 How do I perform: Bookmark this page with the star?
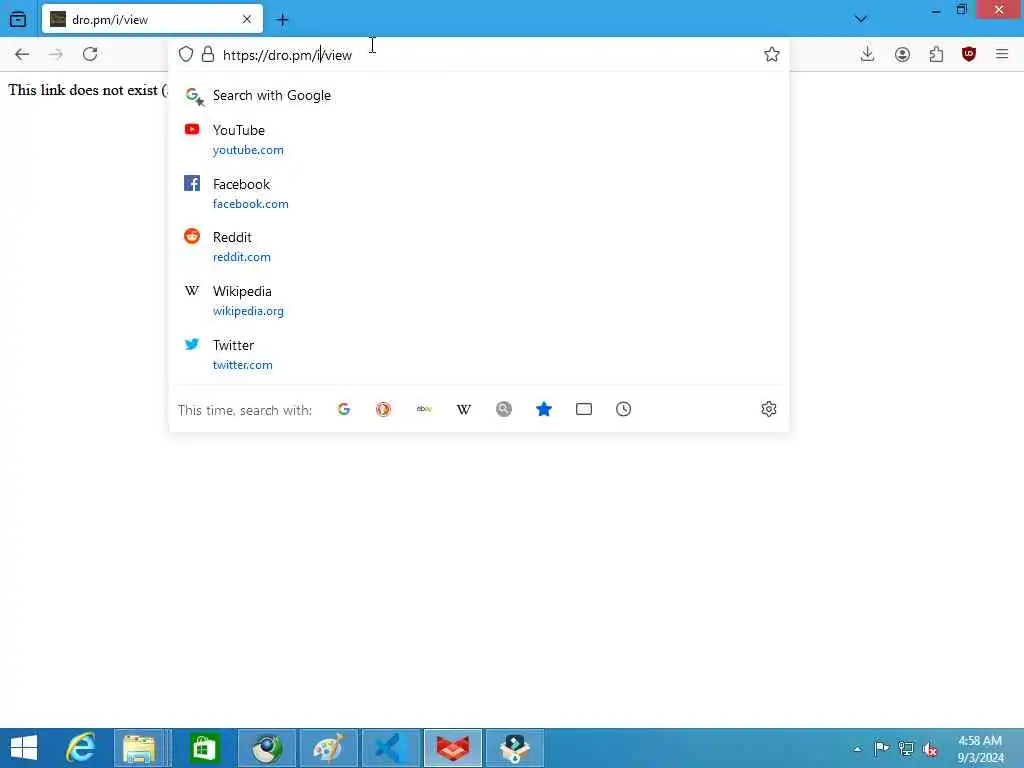coord(772,54)
